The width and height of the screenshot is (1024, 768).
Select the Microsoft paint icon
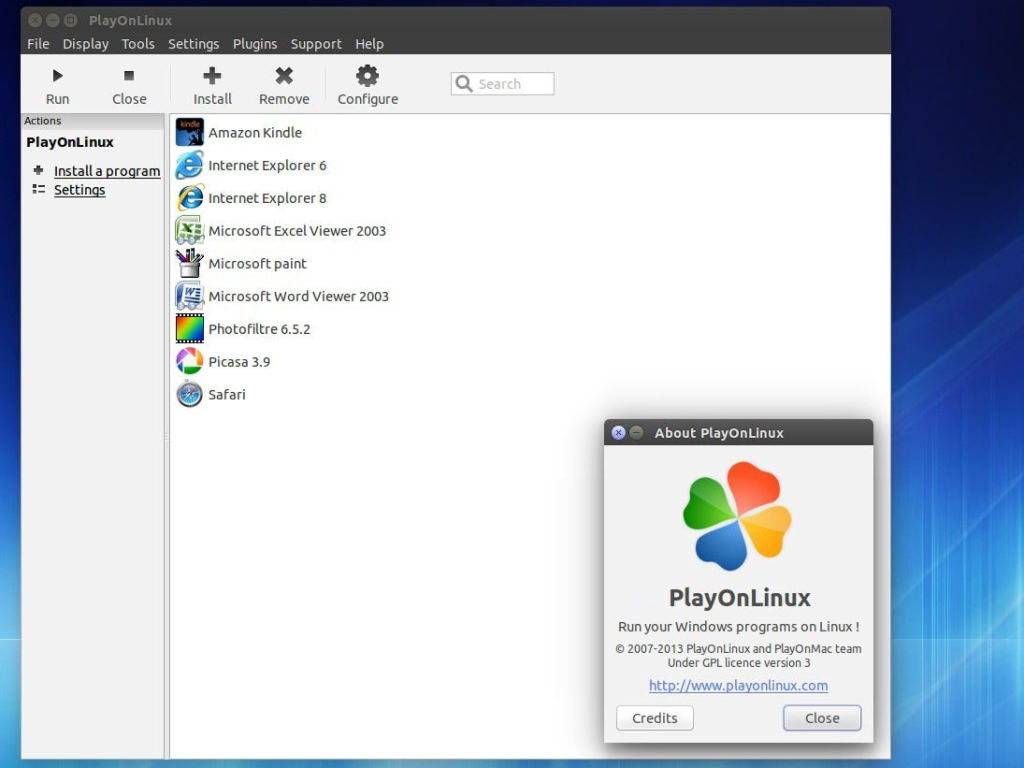[x=189, y=263]
